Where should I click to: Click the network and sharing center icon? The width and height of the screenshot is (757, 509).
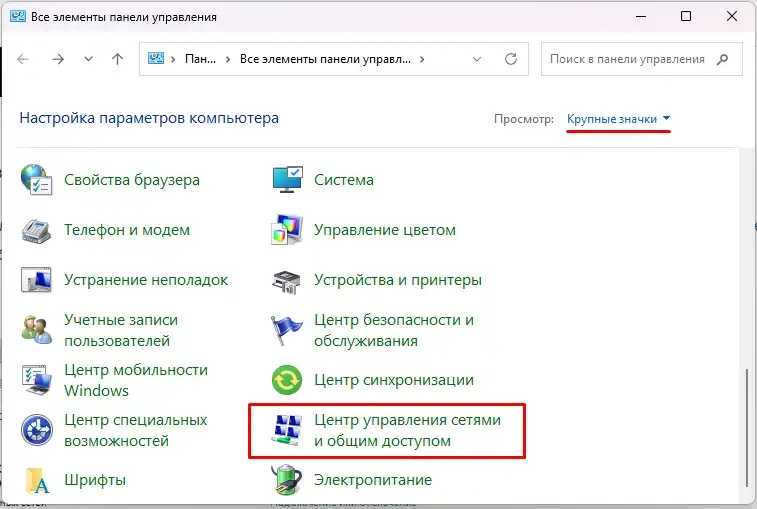click(x=287, y=430)
